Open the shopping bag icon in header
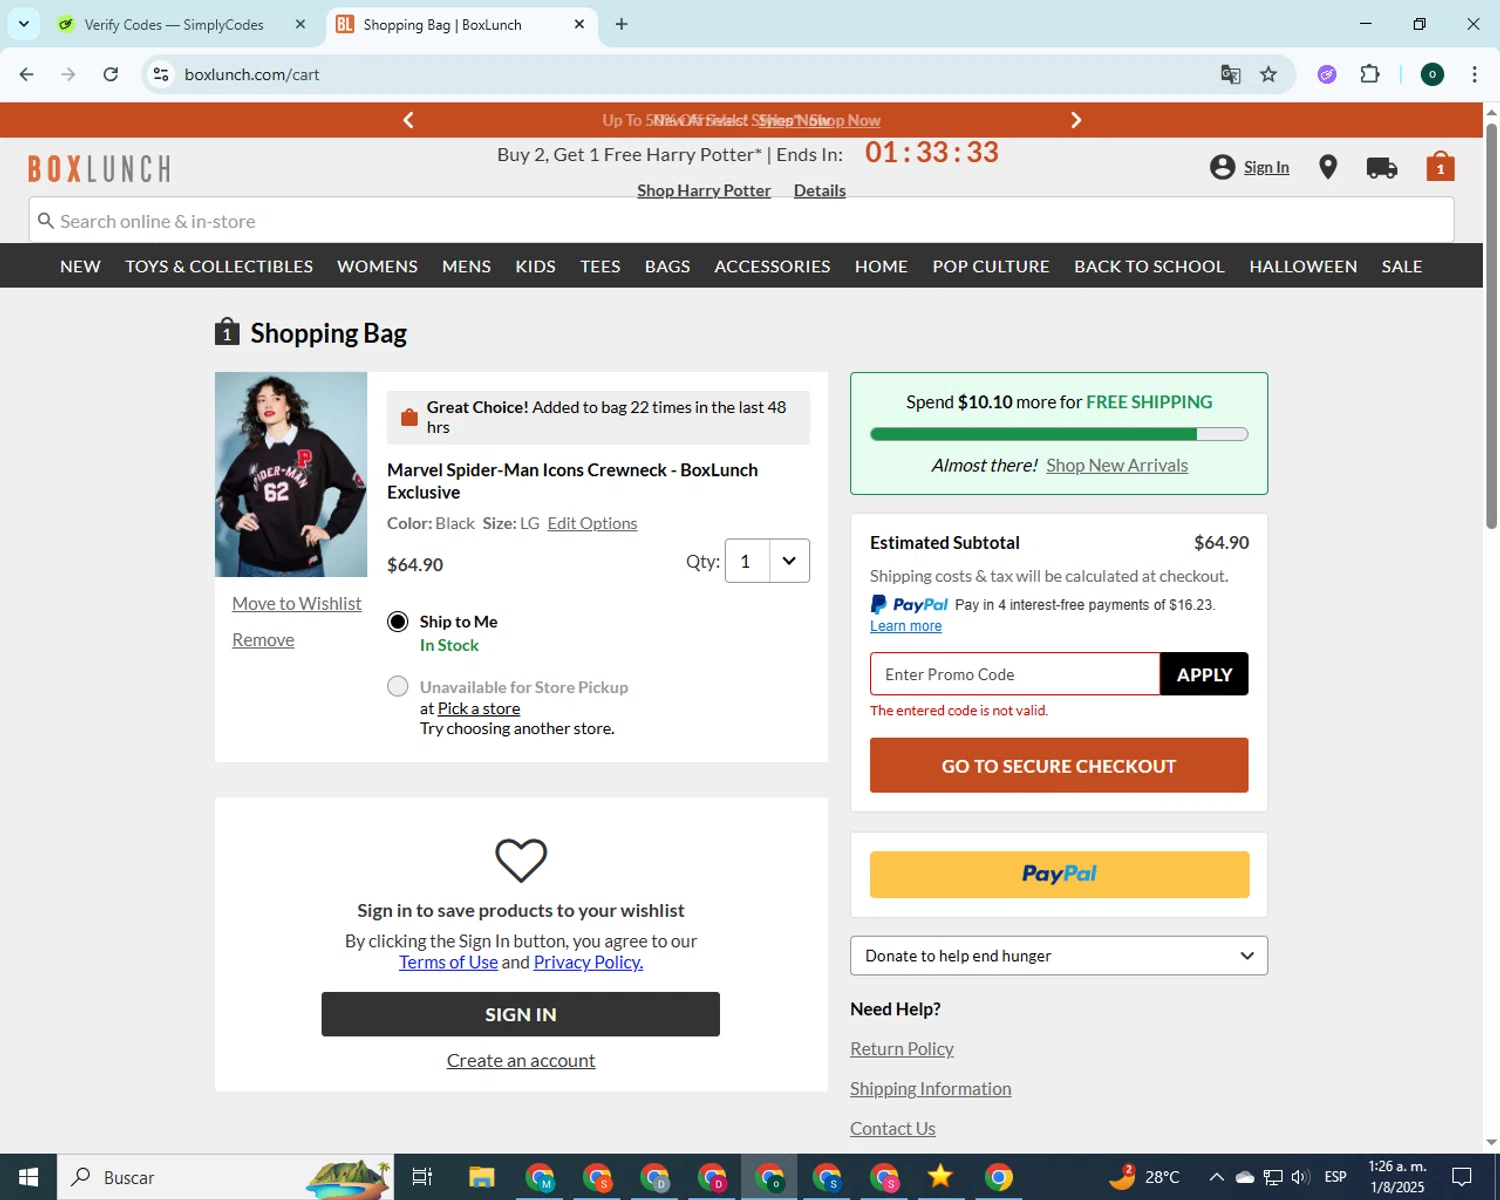 pos(1440,166)
